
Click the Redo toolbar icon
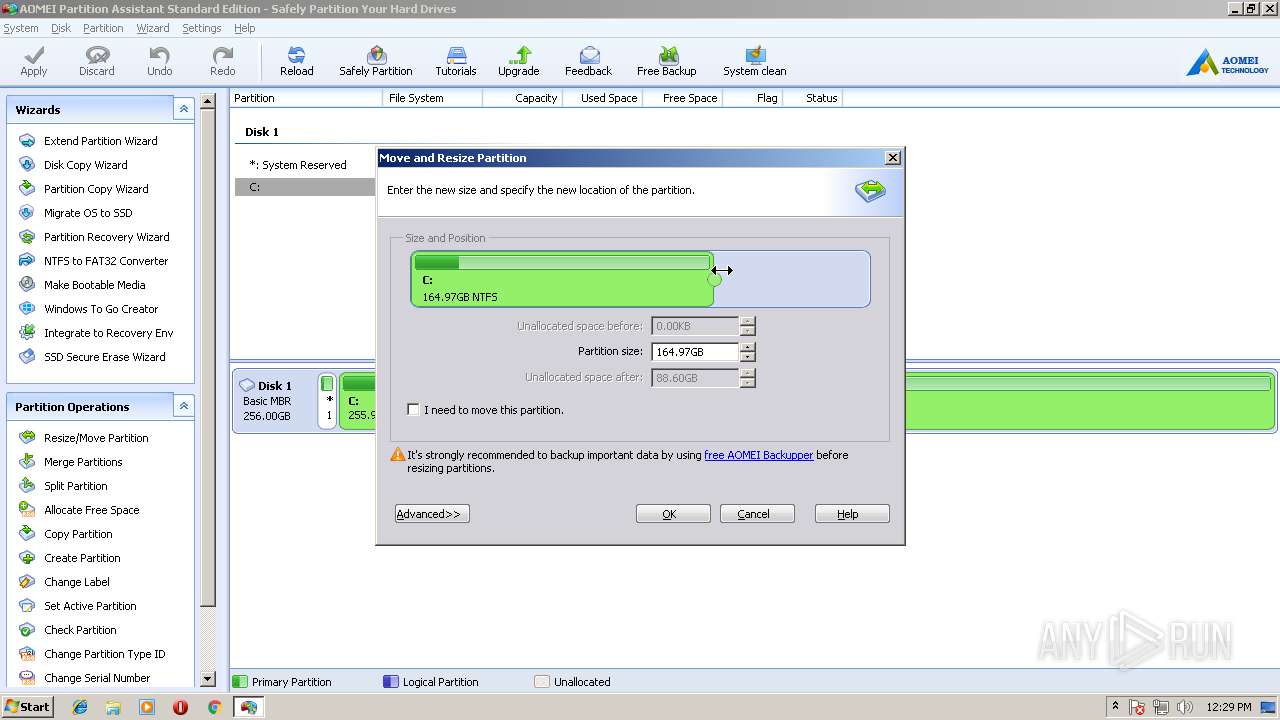click(x=223, y=61)
